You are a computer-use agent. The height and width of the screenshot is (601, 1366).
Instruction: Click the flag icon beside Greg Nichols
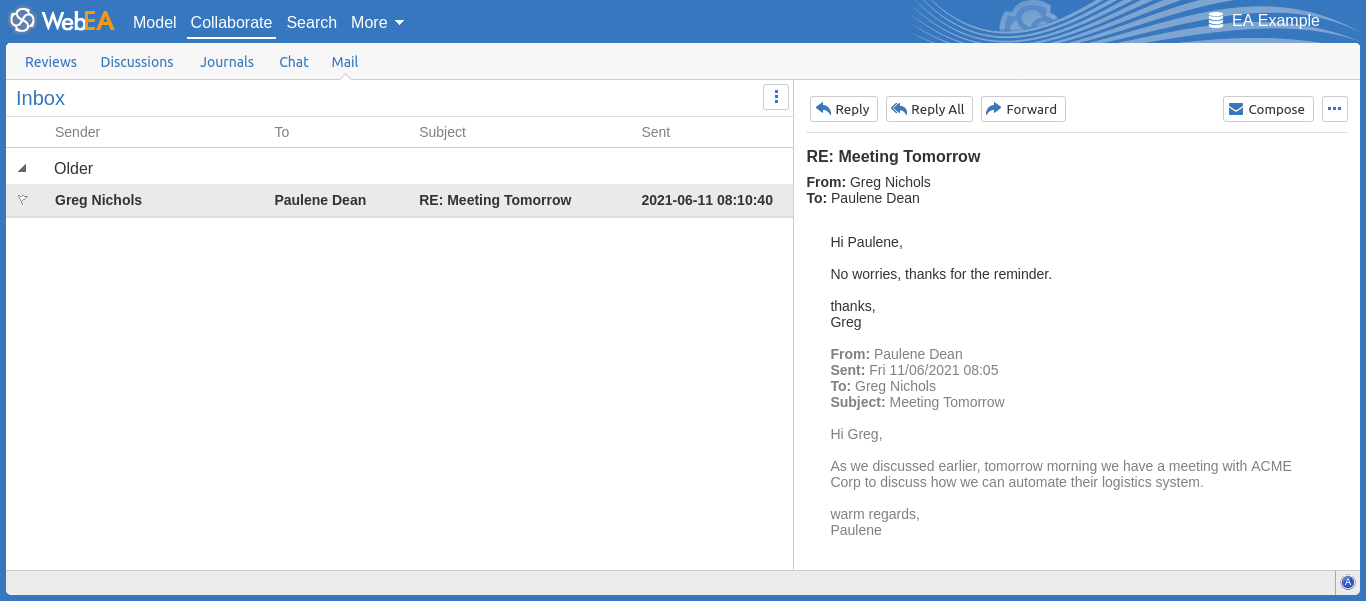[23, 200]
